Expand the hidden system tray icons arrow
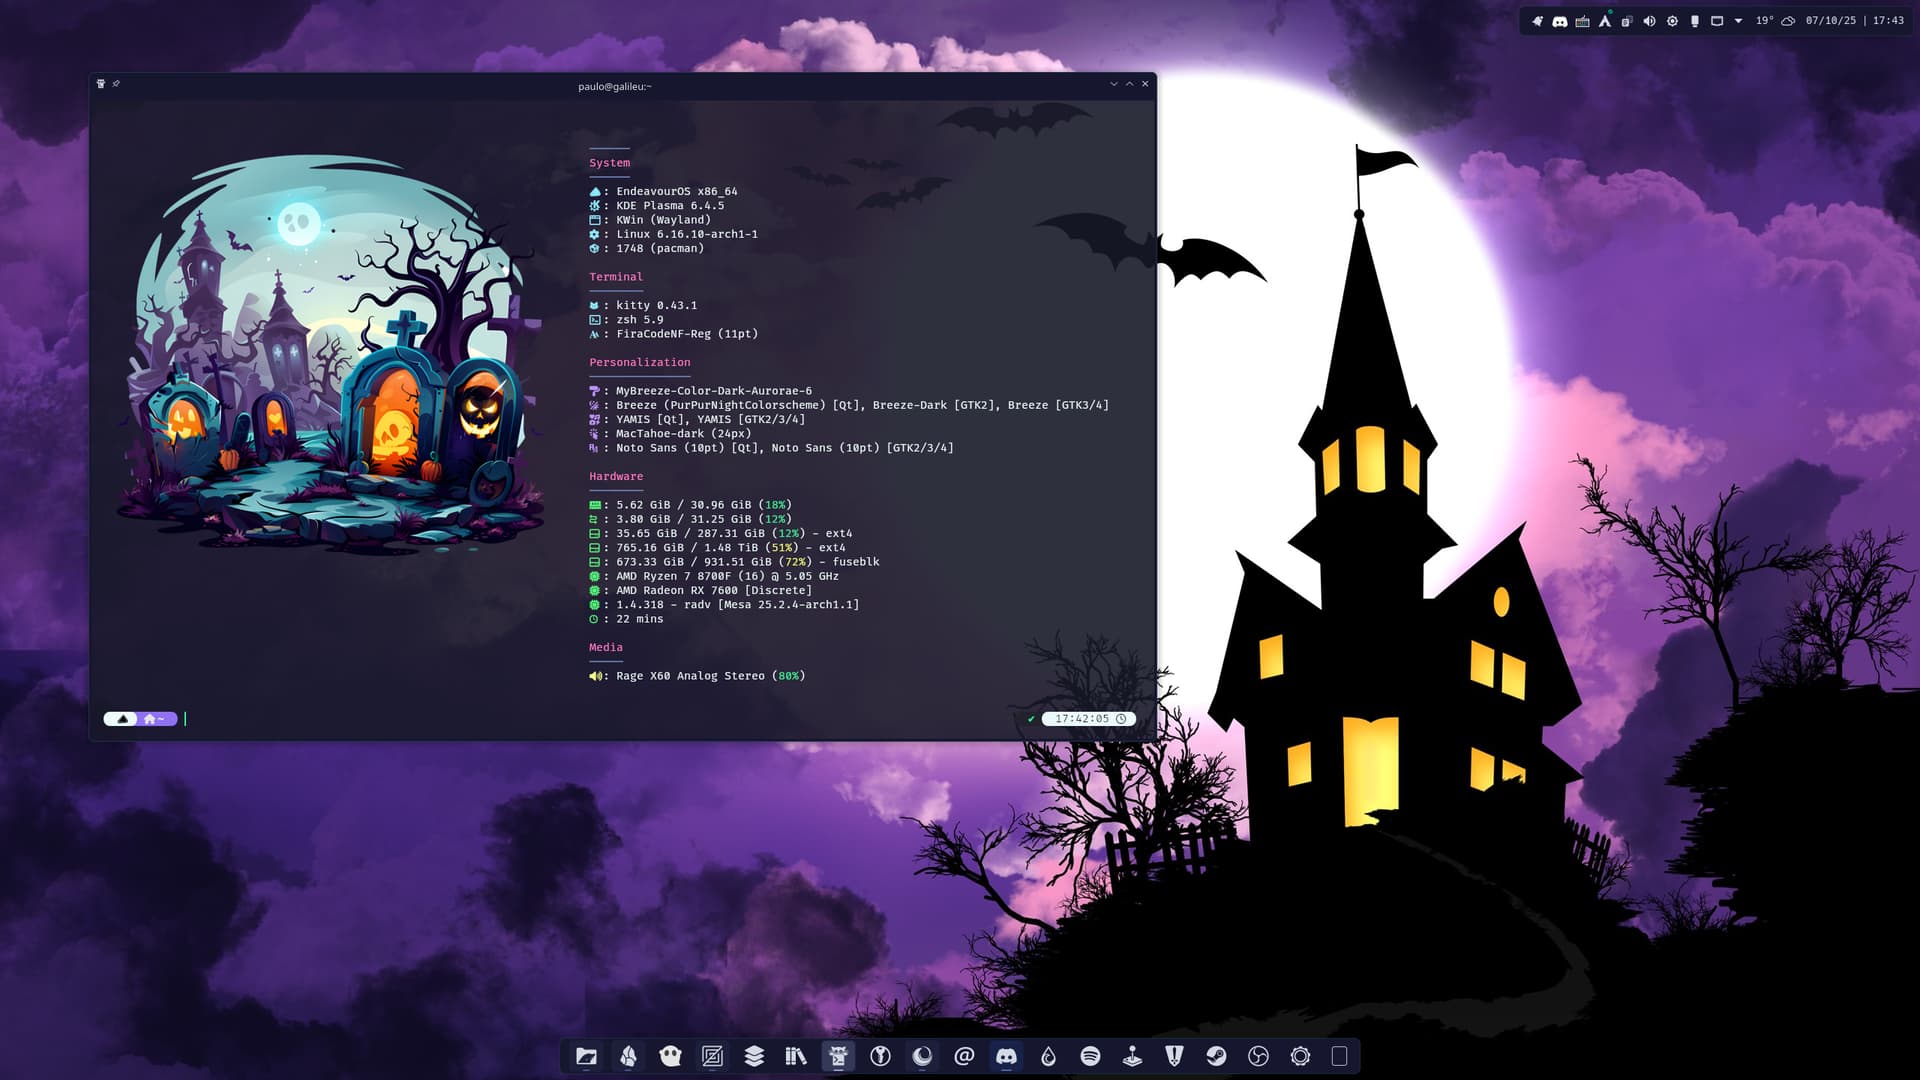Image resolution: width=1920 pixels, height=1080 pixels. click(1738, 21)
